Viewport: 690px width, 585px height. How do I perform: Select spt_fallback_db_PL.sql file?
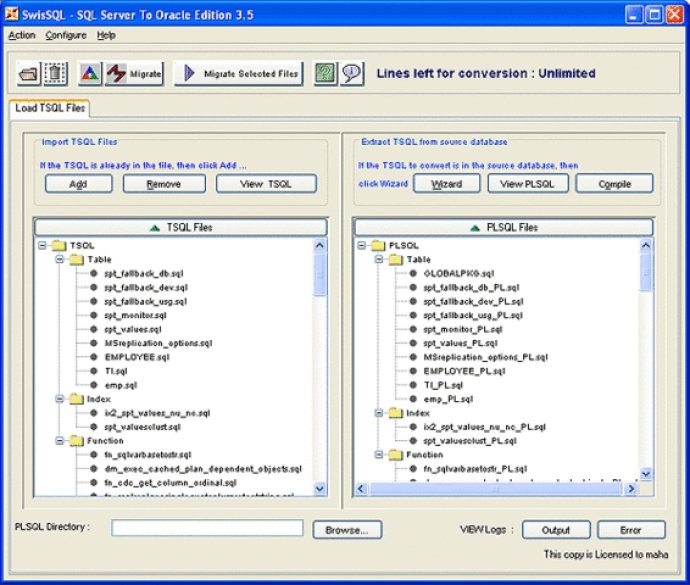tap(471, 287)
